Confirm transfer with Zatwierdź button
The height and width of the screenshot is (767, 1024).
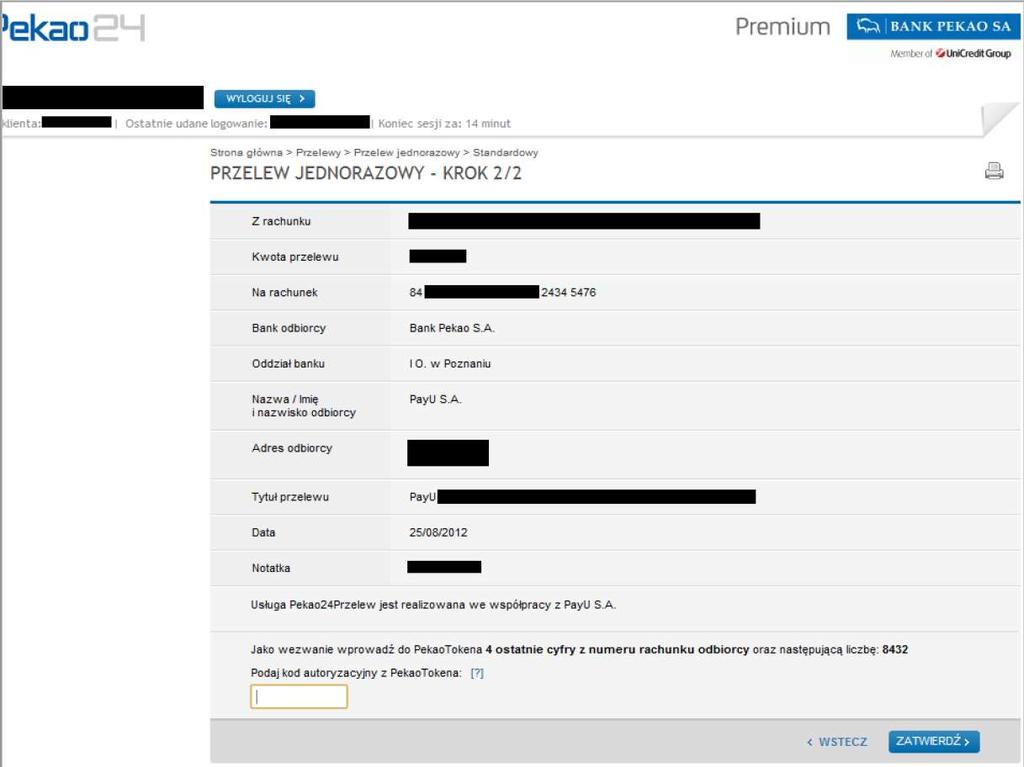(x=933, y=742)
